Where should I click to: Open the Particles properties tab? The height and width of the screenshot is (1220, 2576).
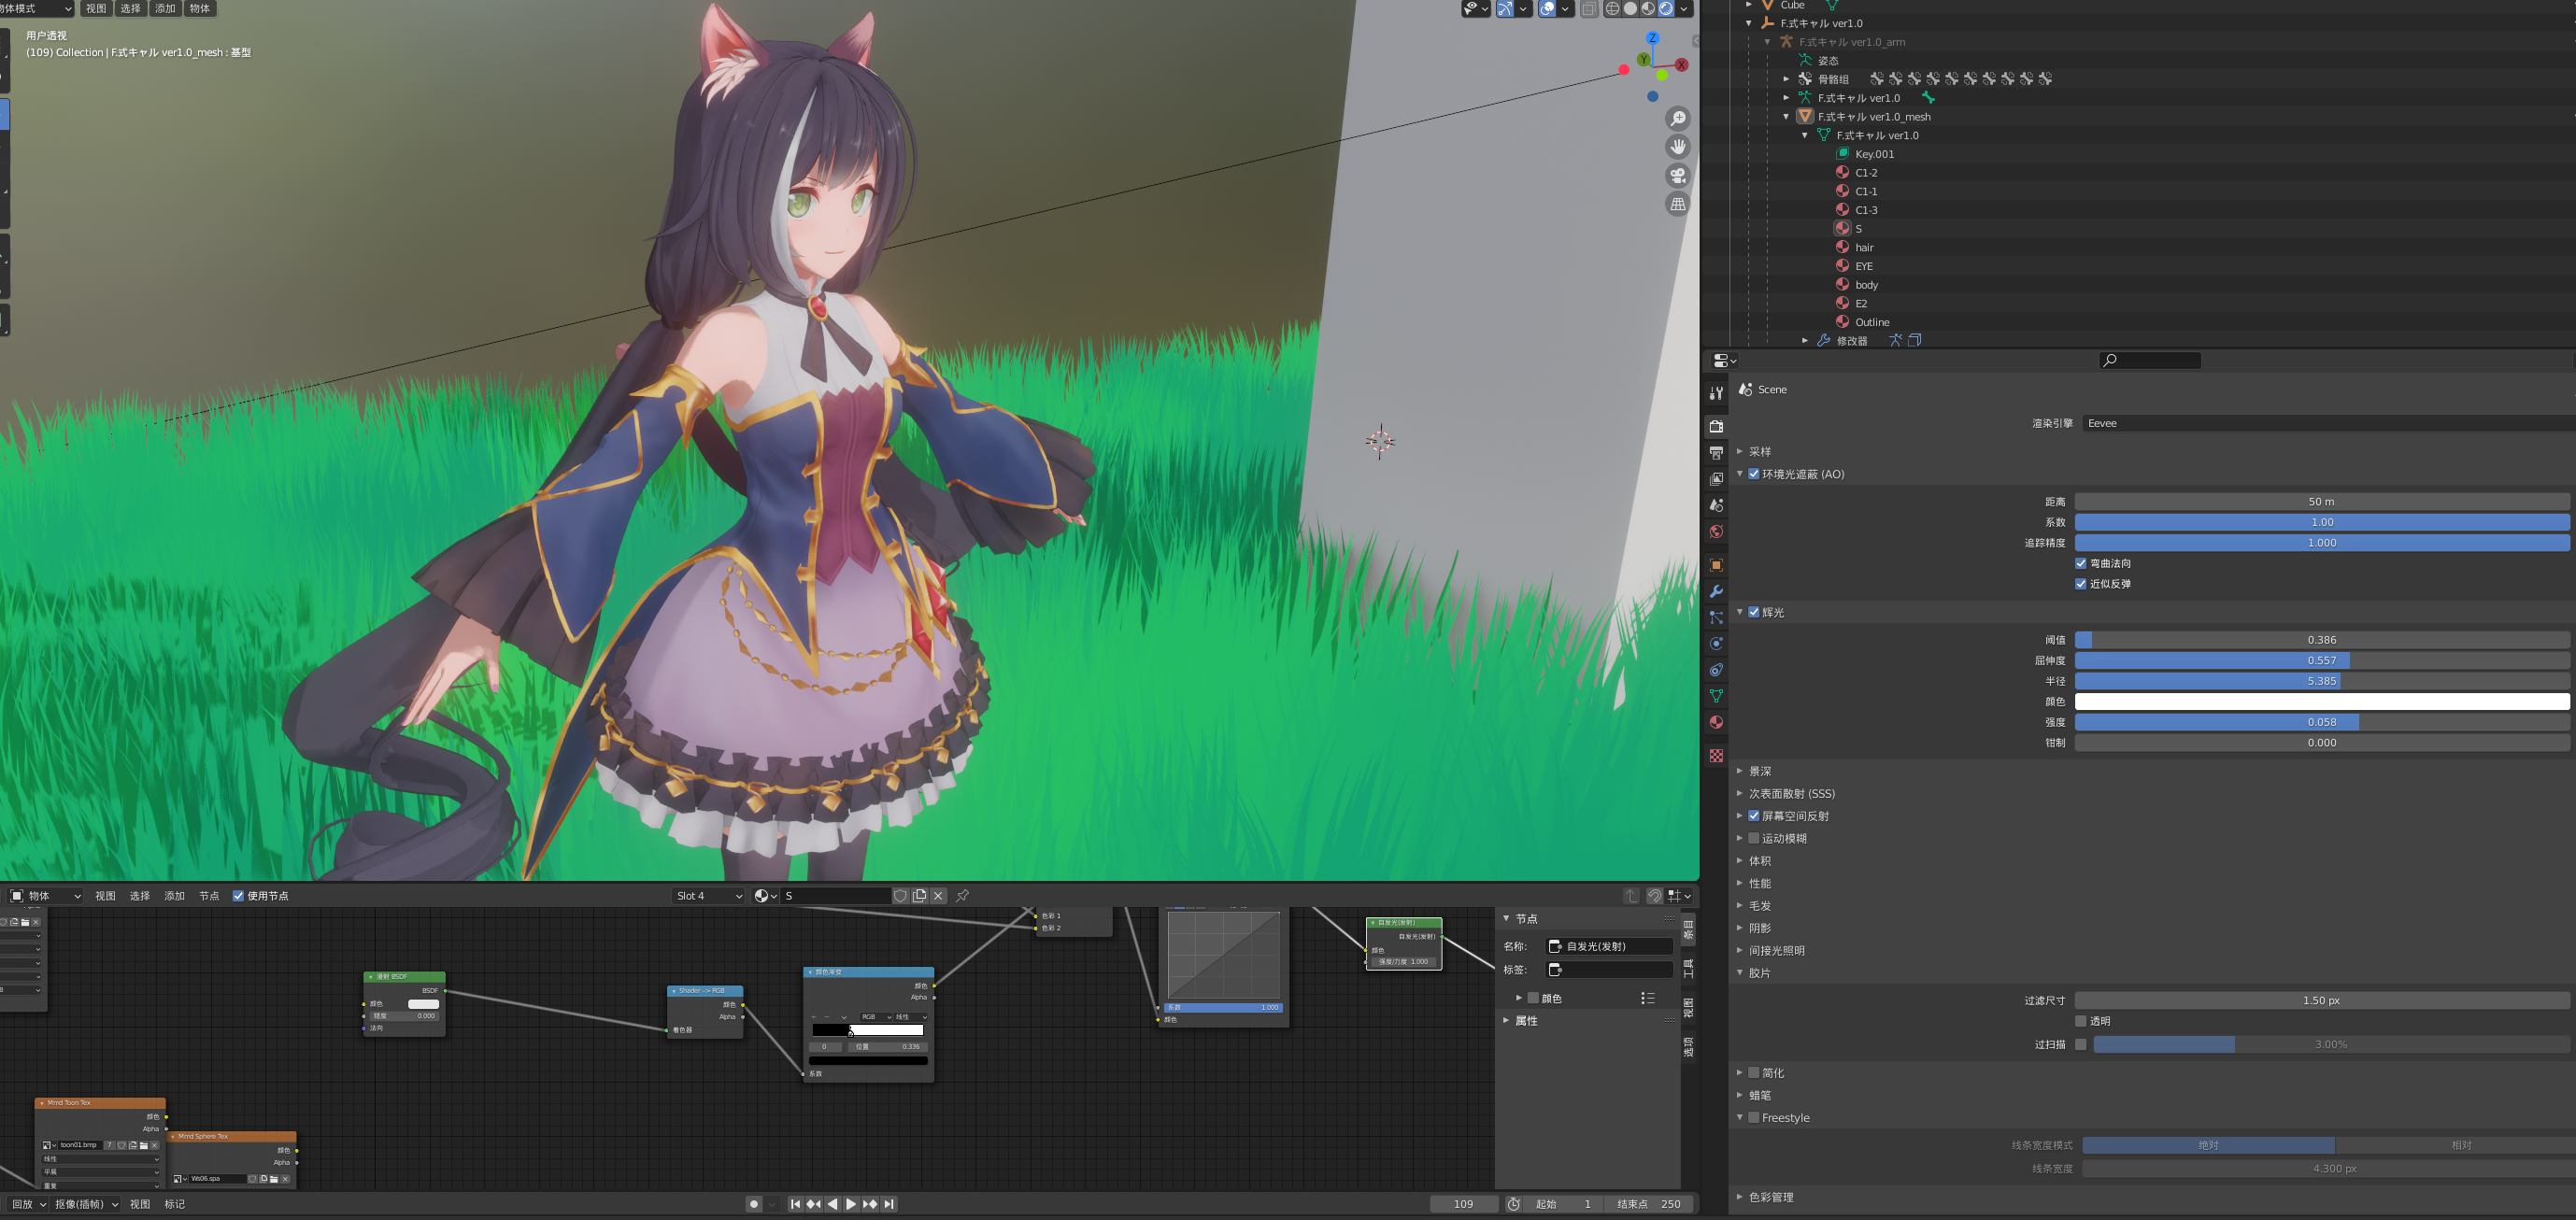click(x=1716, y=617)
